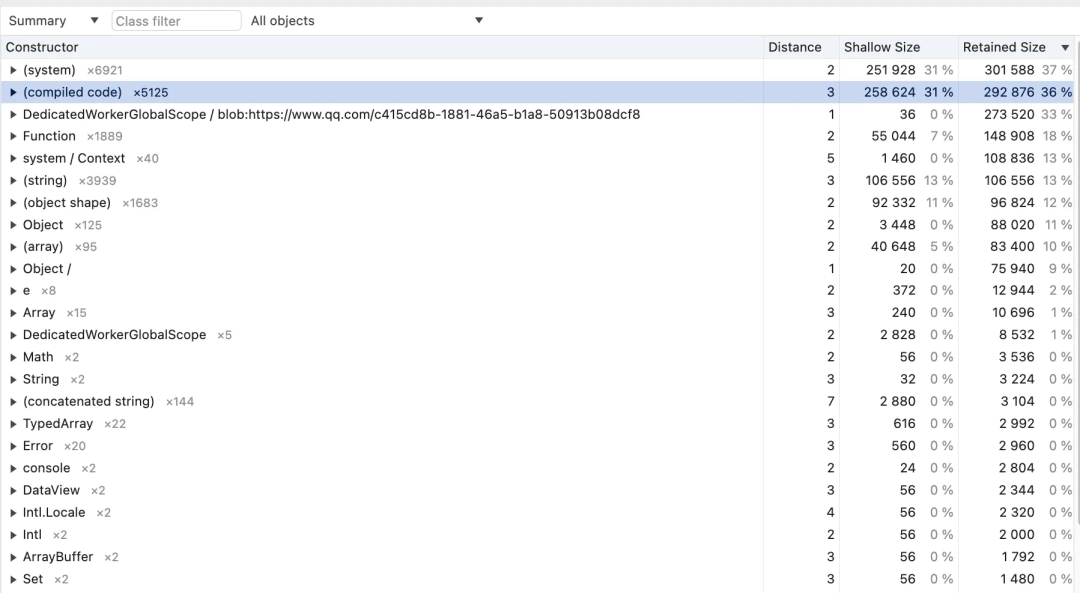The height and width of the screenshot is (593, 1080).
Task: Expand the Function constructor row
Action: point(13,136)
